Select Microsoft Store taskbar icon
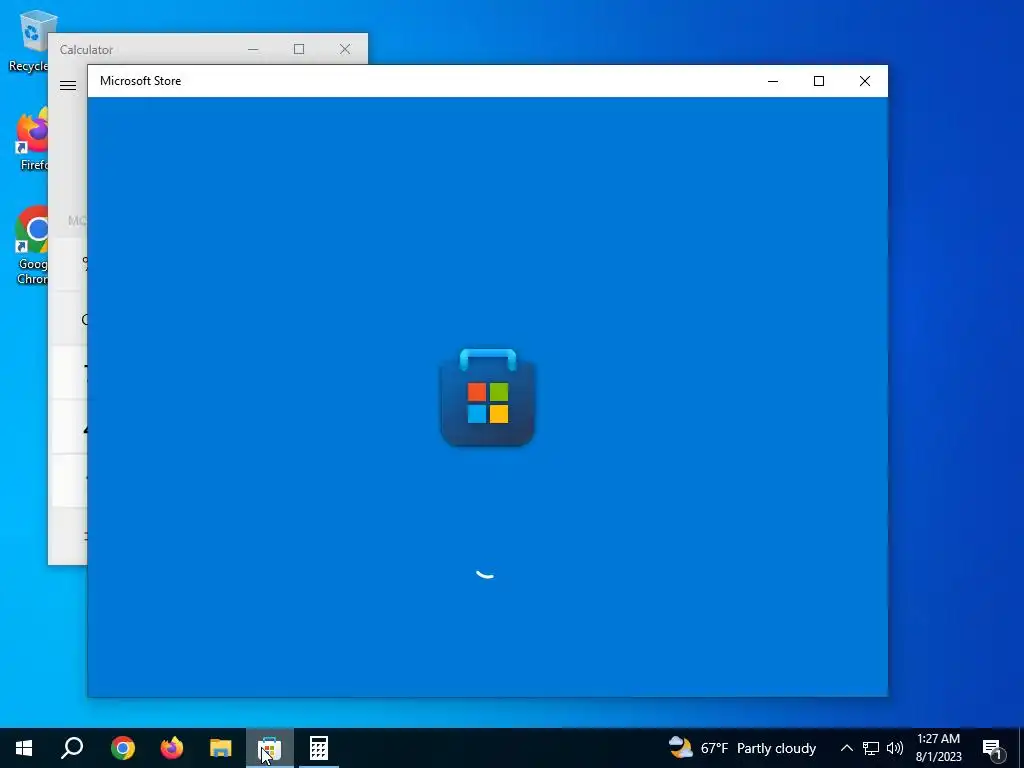This screenshot has height=768, width=1024. coord(270,748)
